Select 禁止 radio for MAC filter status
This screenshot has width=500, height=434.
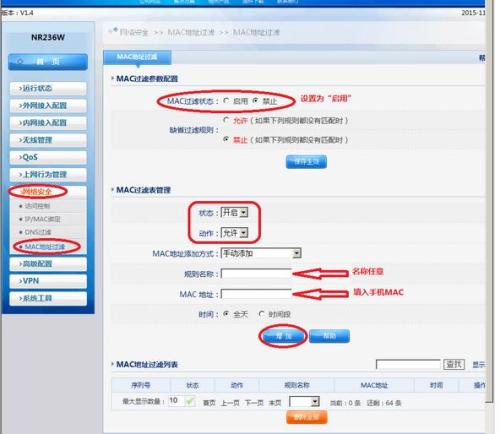tap(256, 100)
